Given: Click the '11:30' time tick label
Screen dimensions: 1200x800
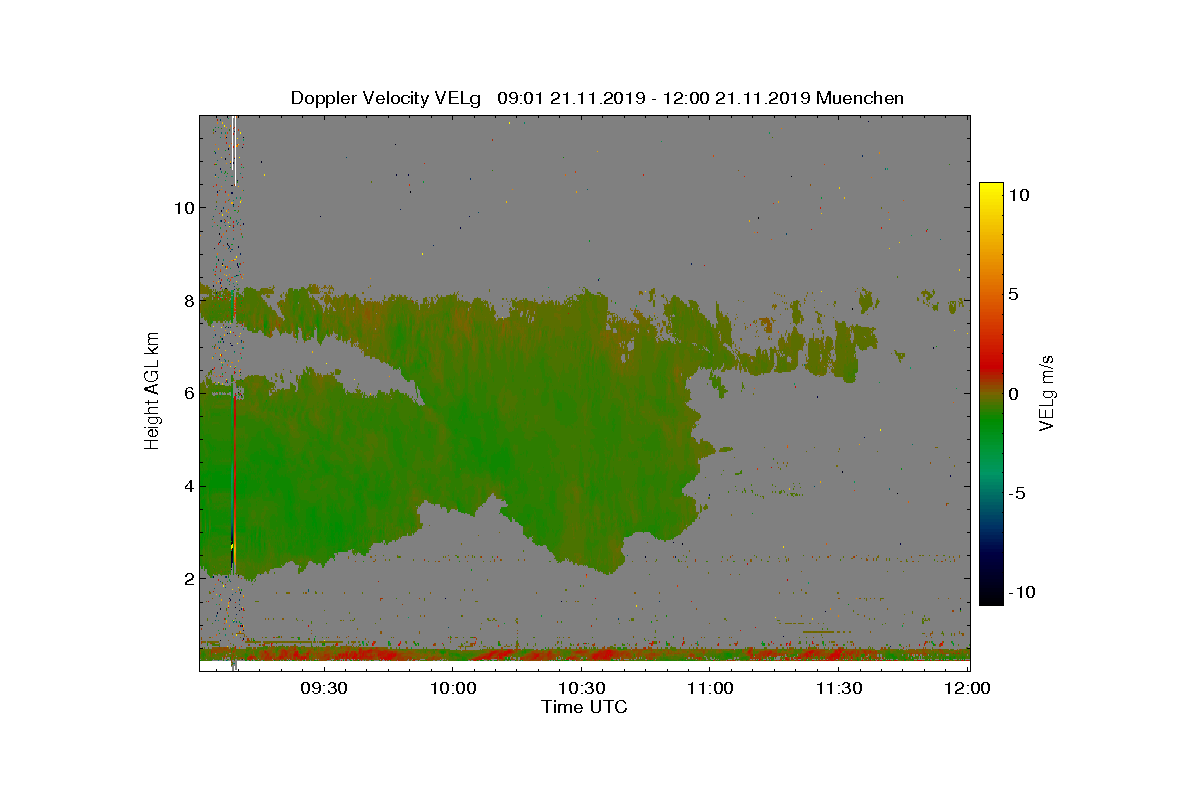Looking at the screenshot, I should click(x=839, y=688).
